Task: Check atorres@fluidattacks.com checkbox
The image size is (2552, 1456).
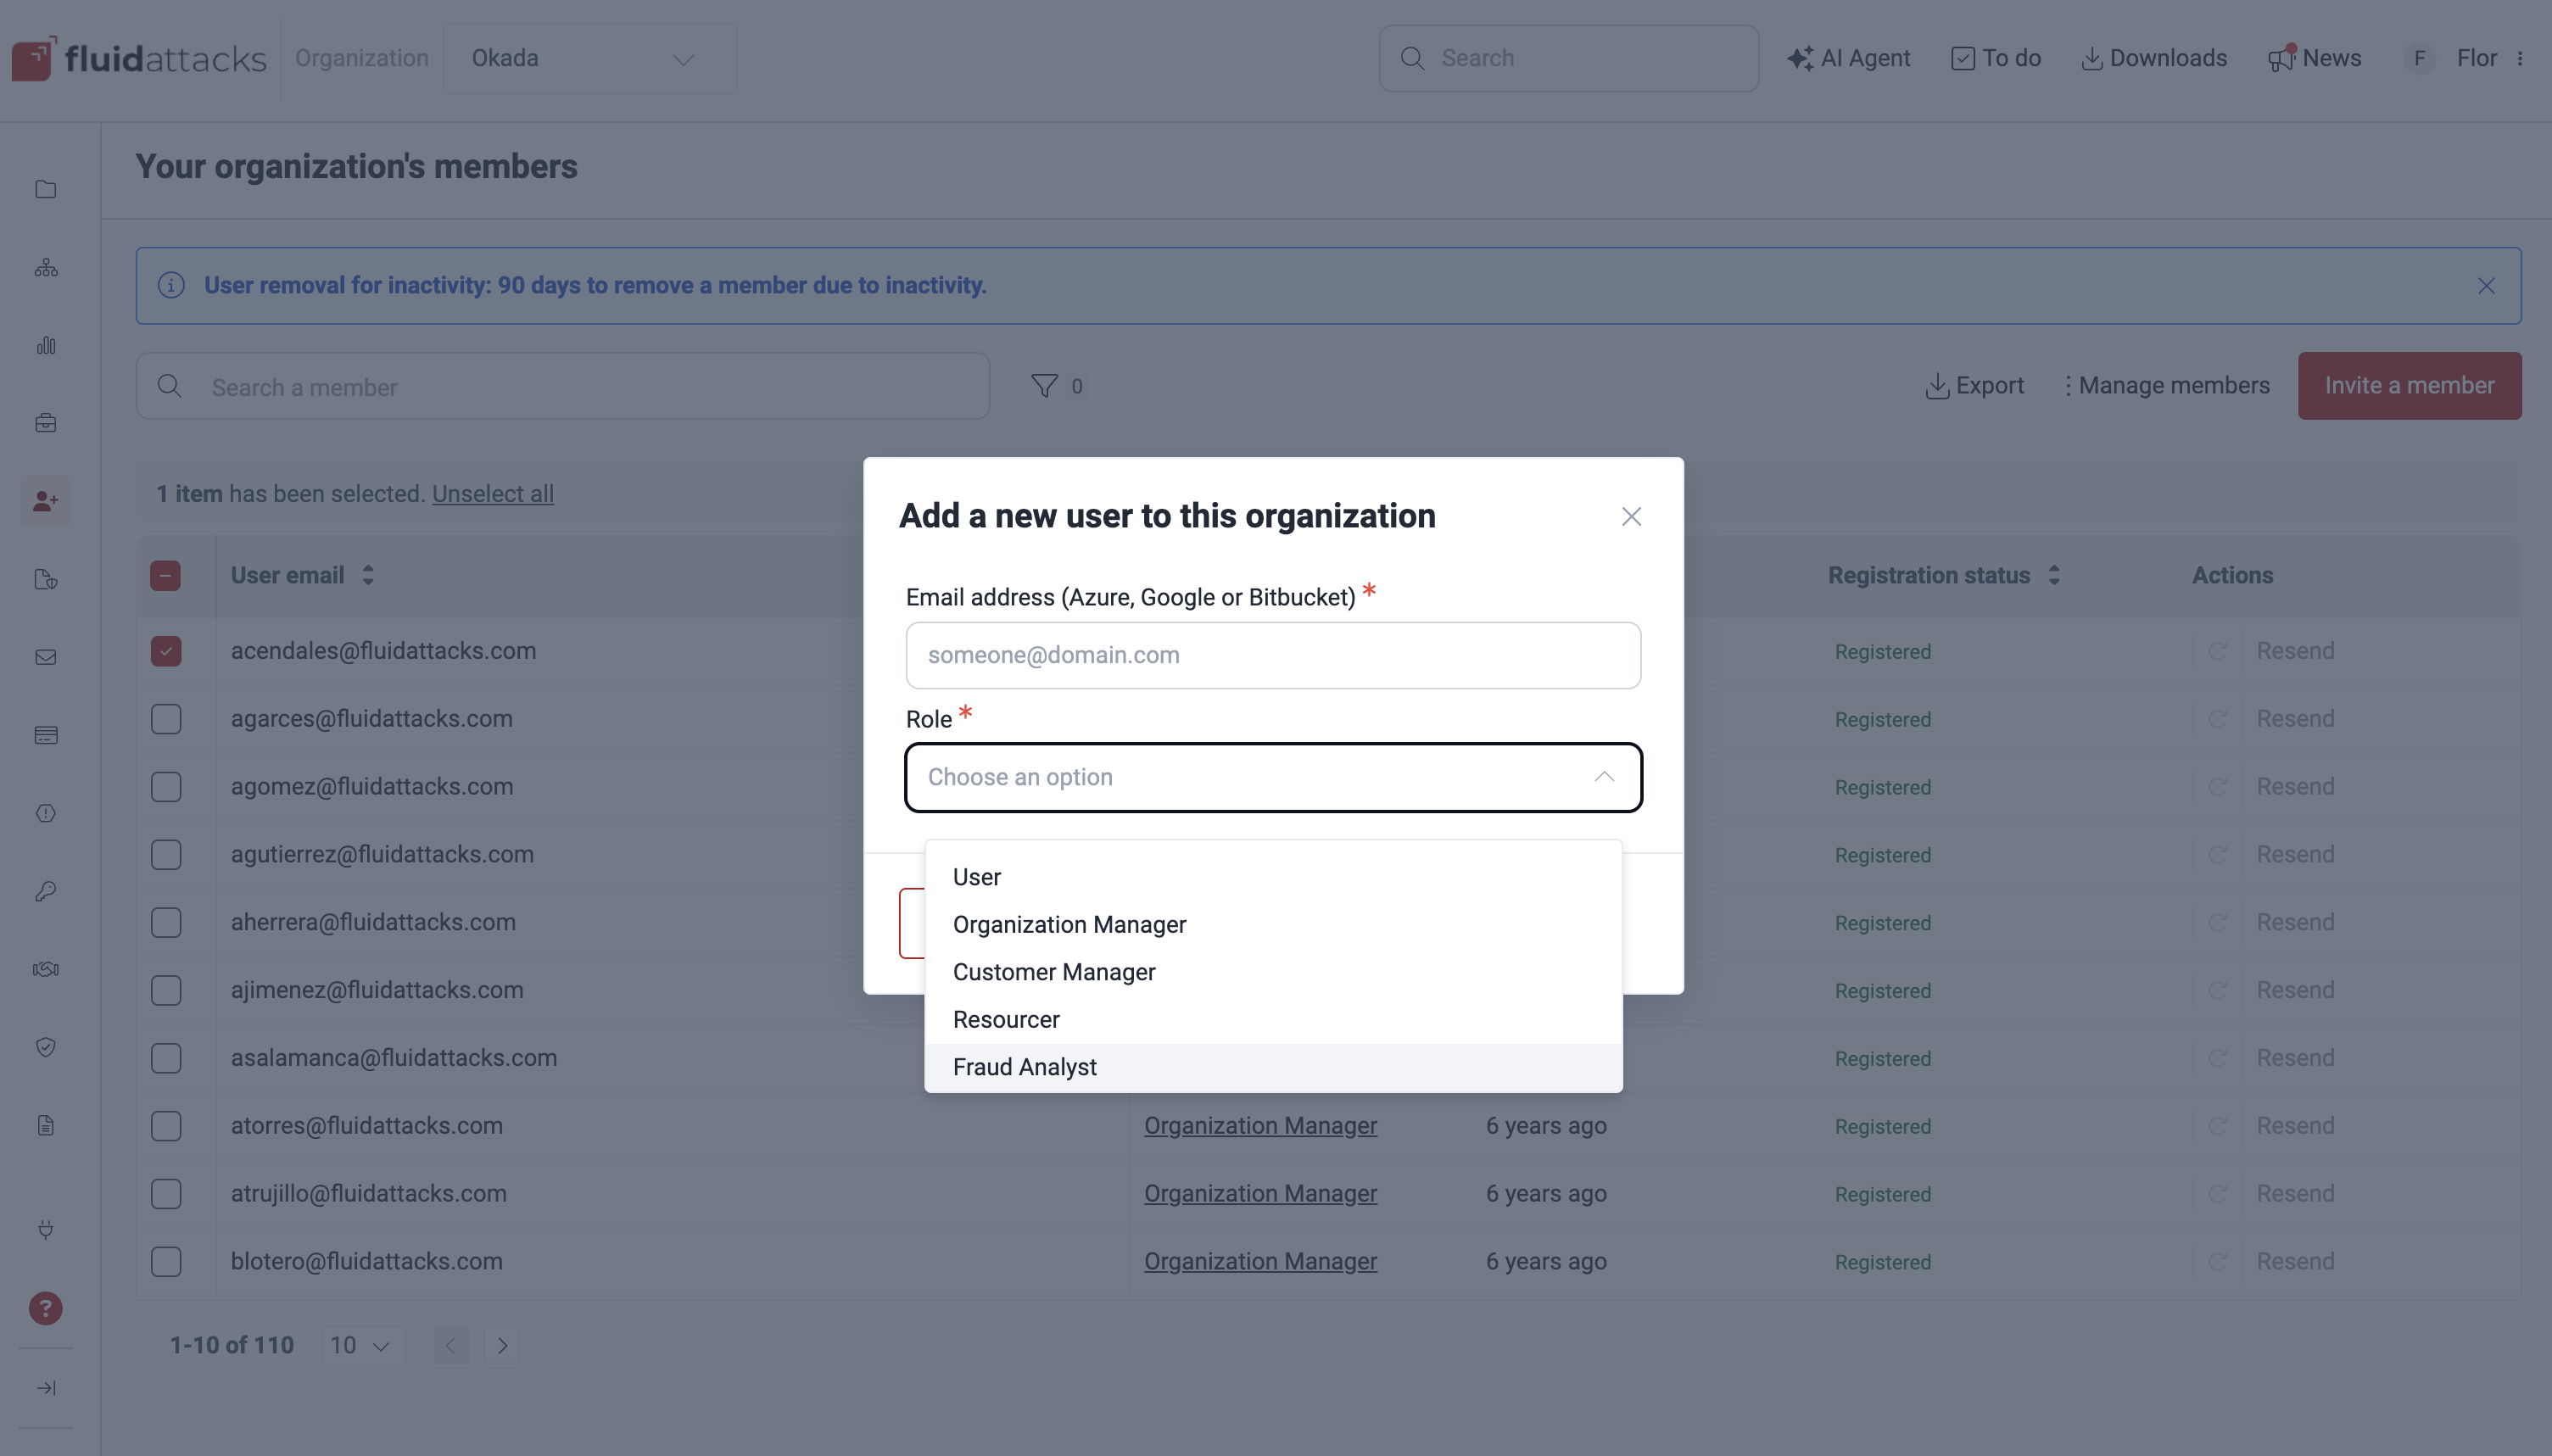Action: (x=166, y=1126)
